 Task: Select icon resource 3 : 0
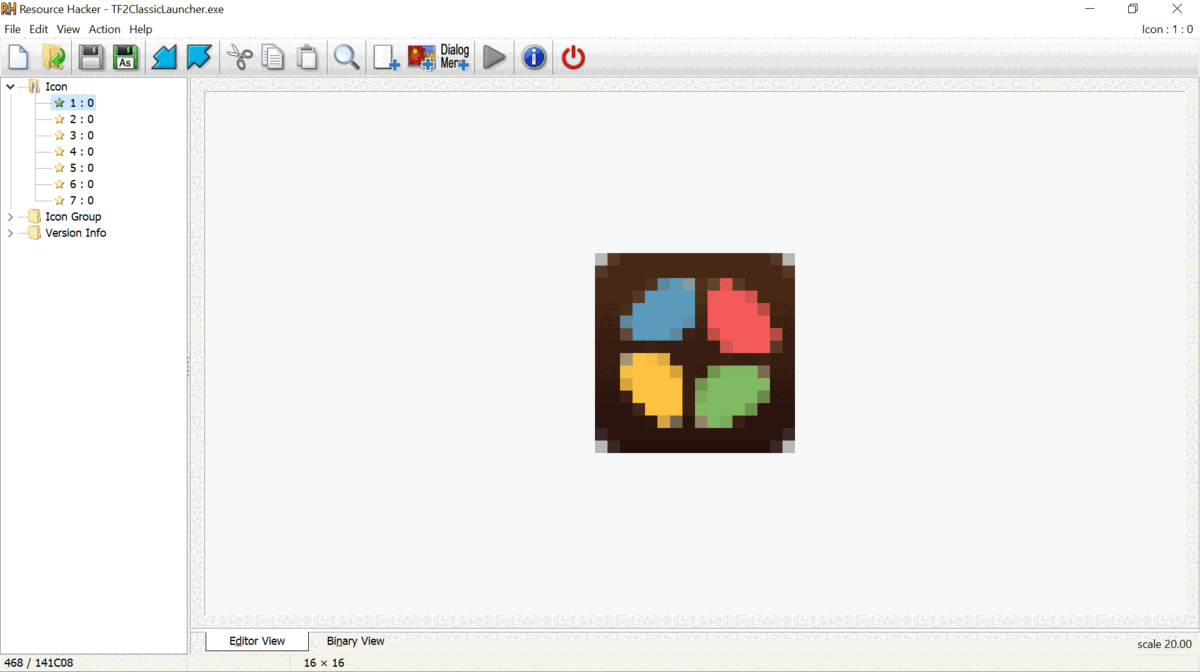[x=74, y=136]
